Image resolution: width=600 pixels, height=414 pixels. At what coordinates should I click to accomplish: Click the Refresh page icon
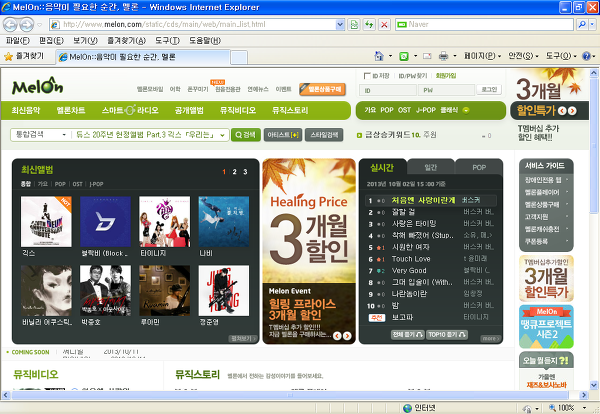(x=369, y=25)
